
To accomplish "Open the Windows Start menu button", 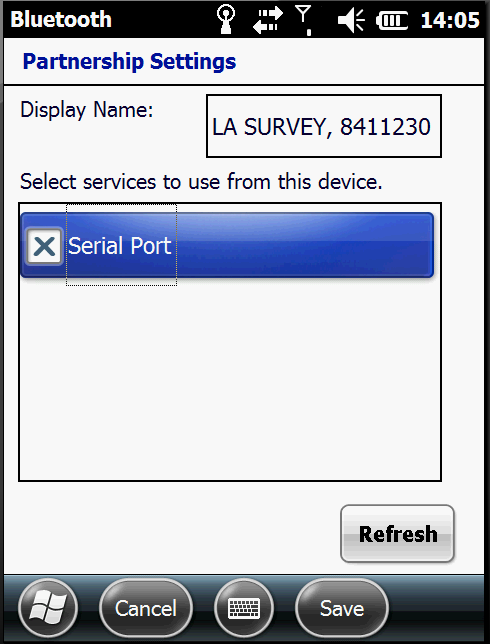I will point(48,607).
